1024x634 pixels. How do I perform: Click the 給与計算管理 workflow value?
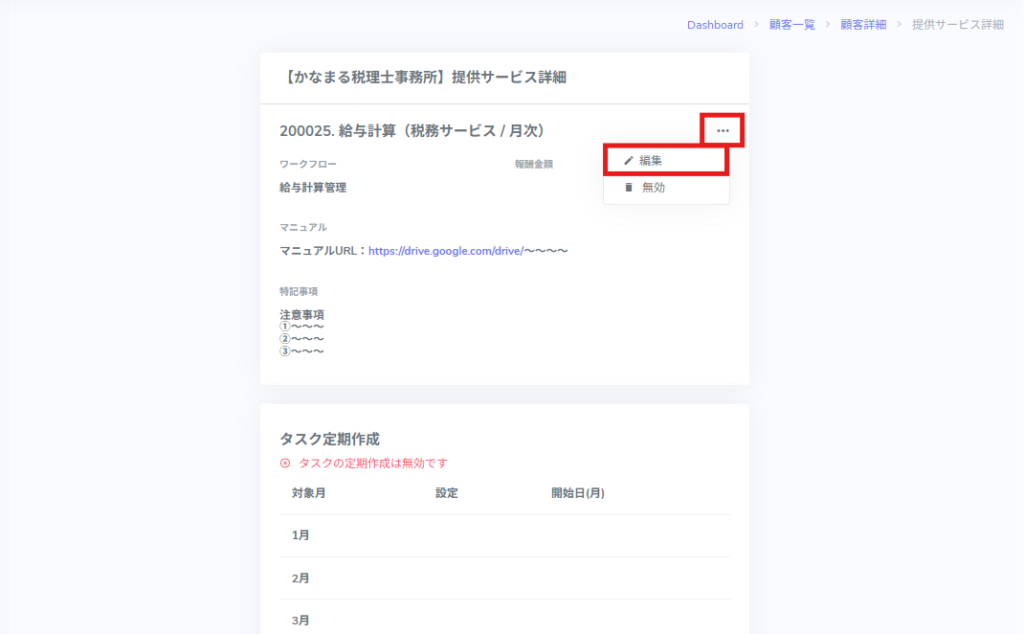pos(313,187)
